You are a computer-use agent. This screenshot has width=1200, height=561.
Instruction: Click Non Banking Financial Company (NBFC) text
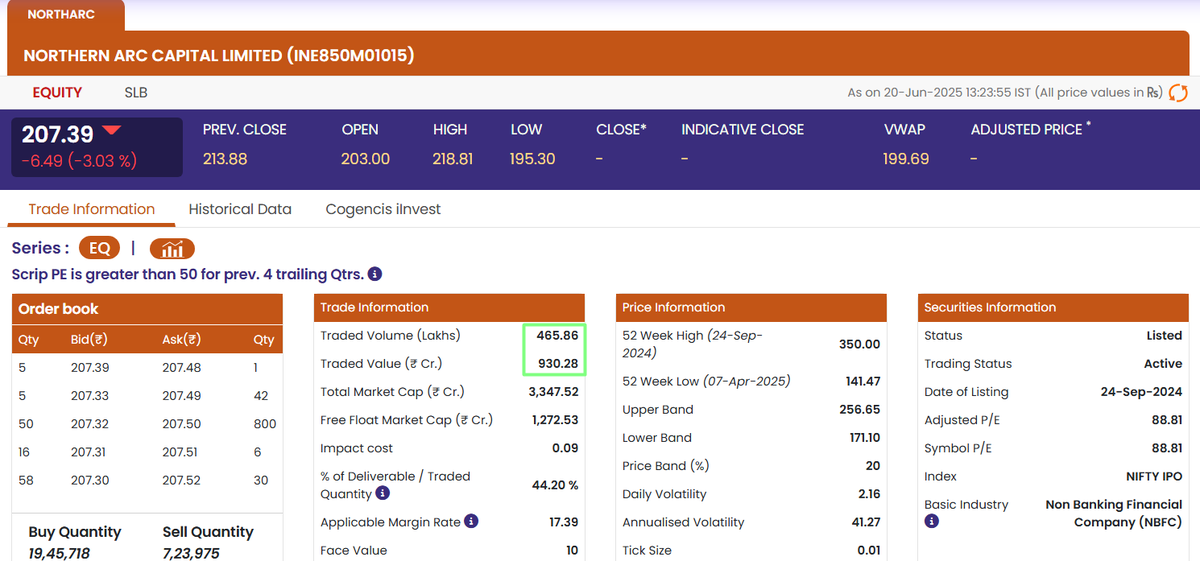(1114, 513)
